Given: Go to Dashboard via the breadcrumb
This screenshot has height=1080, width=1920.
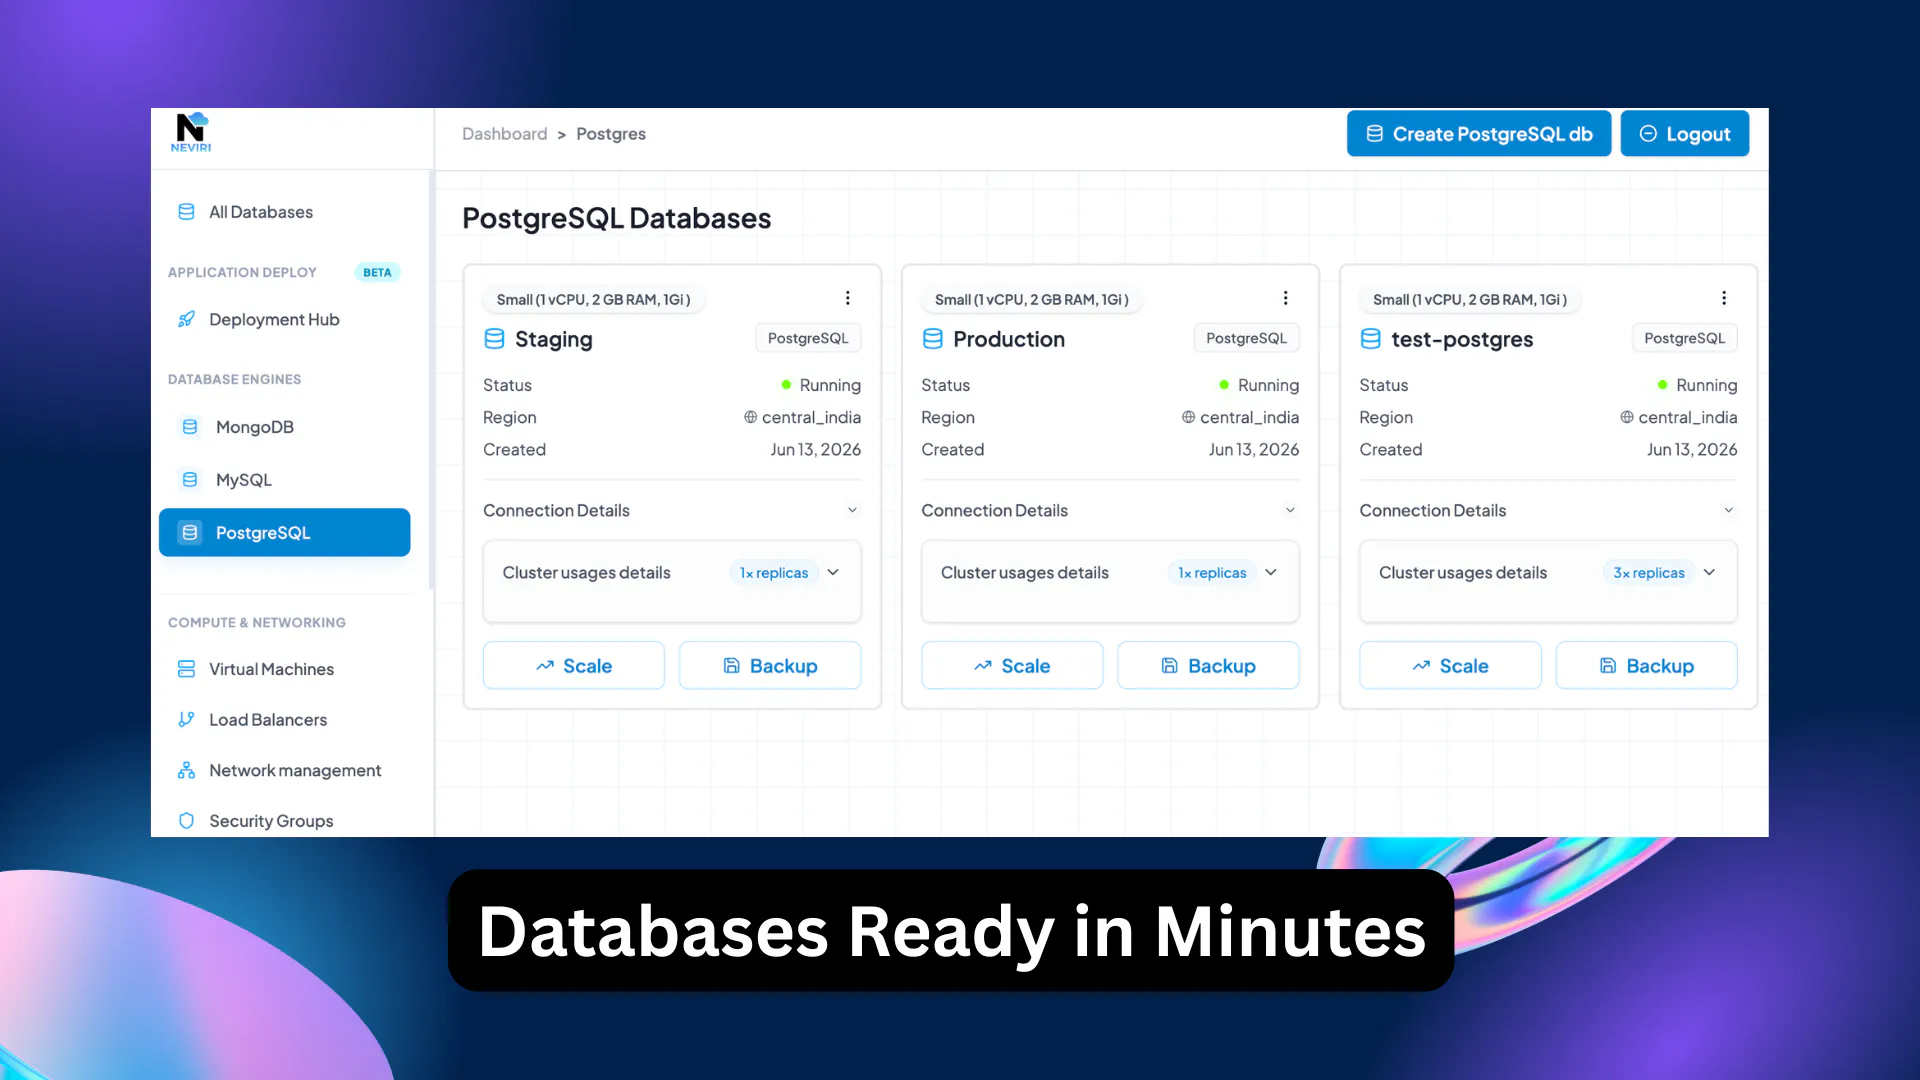Looking at the screenshot, I should [x=505, y=134].
